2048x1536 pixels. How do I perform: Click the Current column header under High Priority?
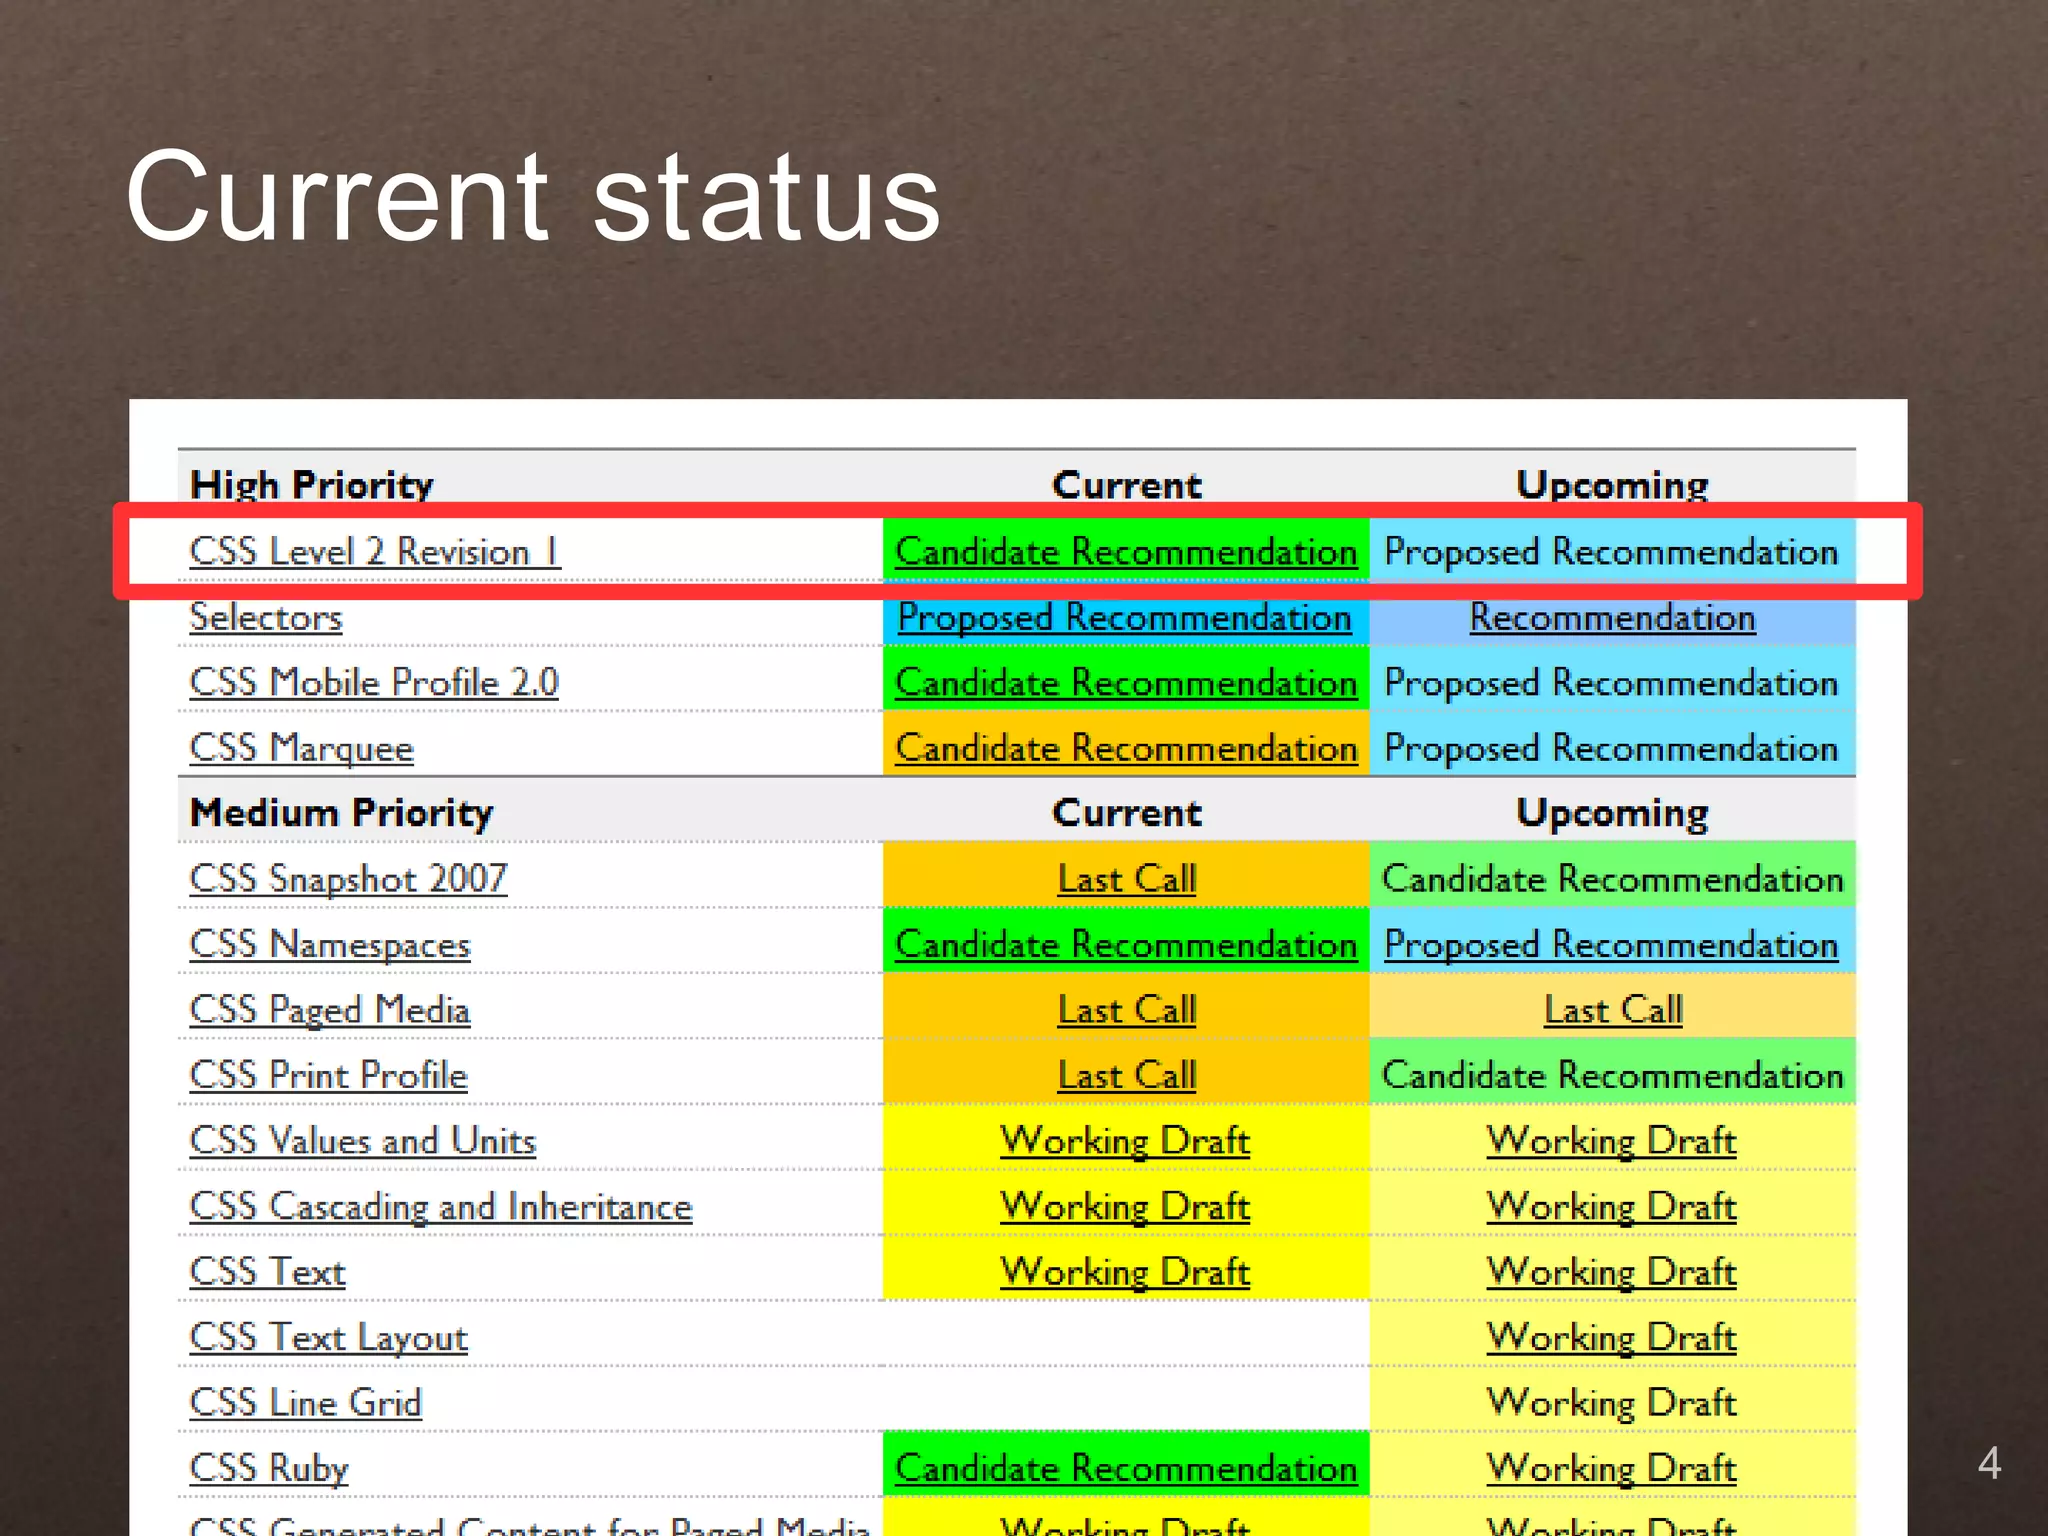(1126, 485)
